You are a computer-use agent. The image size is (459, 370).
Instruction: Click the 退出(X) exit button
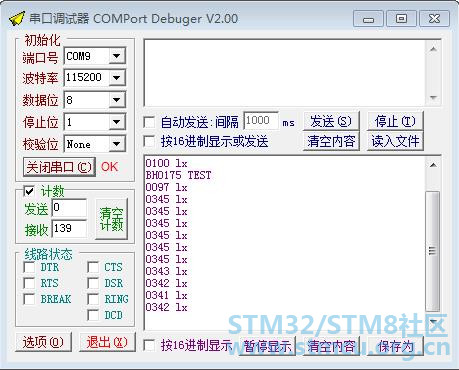click(107, 342)
